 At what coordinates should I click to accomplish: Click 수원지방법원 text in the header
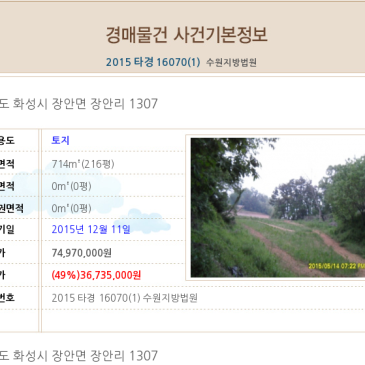tap(231, 62)
